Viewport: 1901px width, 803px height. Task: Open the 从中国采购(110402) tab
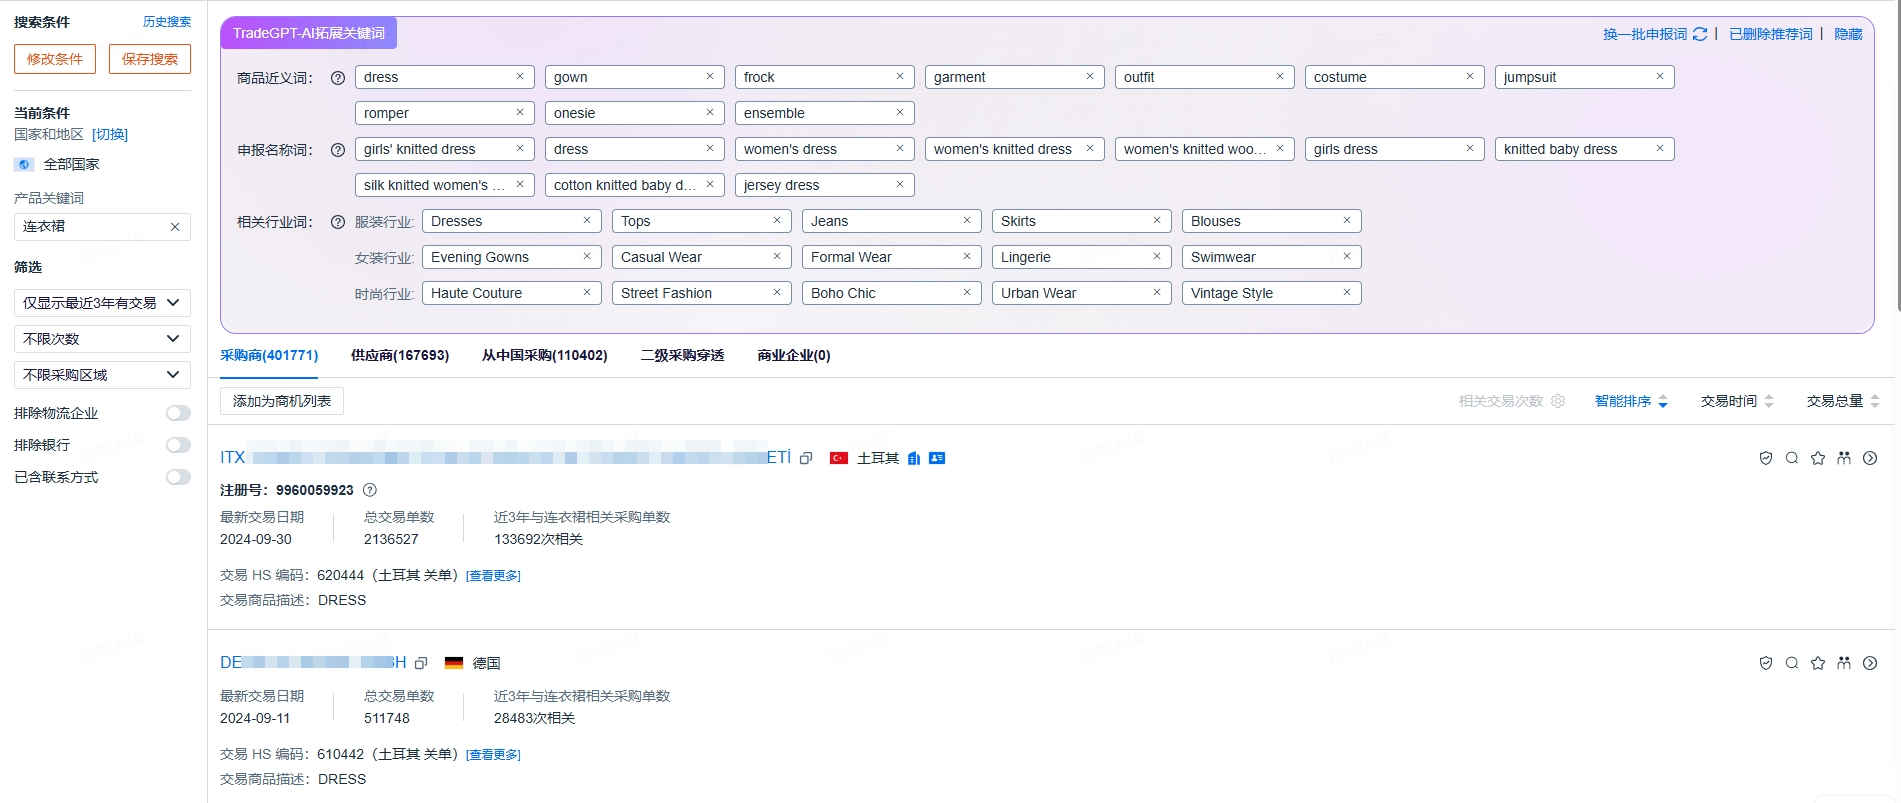544,355
